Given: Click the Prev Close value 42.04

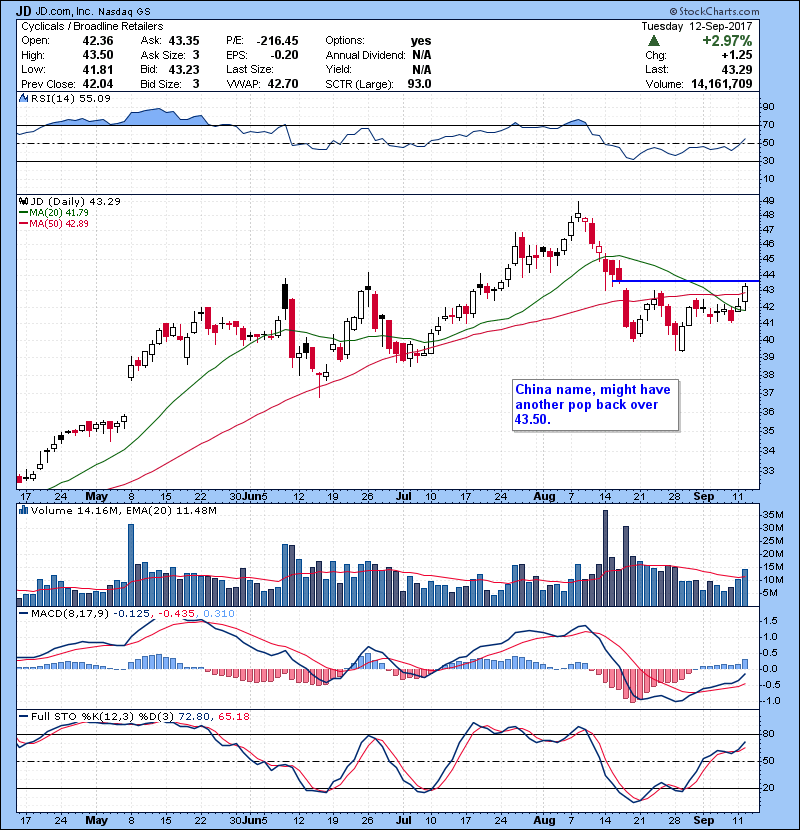Looking at the screenshot, I should click(x=98, y=84).
